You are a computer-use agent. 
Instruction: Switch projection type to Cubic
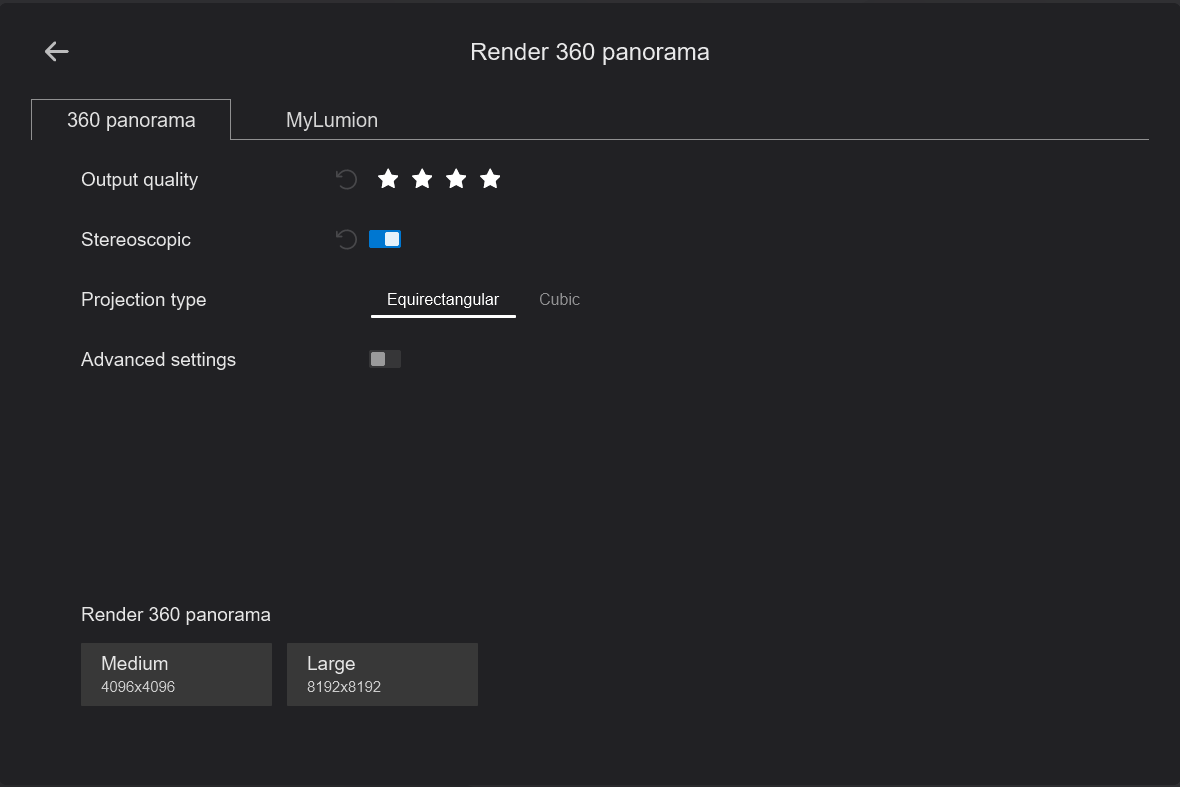pyautogui.click(x=559, y=300)
